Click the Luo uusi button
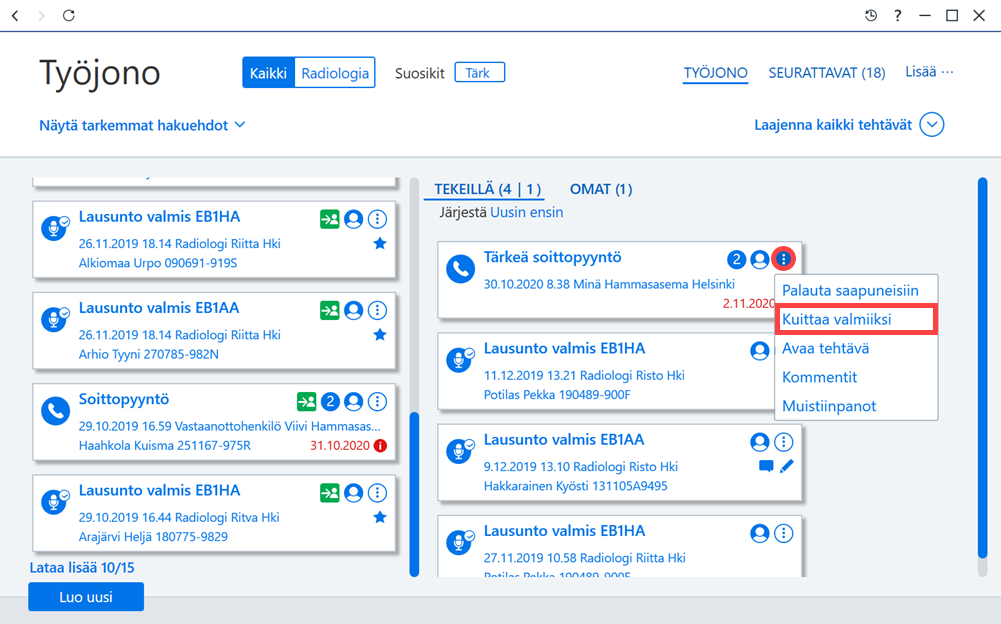The height and width of the screenshot is (624, 1001). tap(86, 597)
